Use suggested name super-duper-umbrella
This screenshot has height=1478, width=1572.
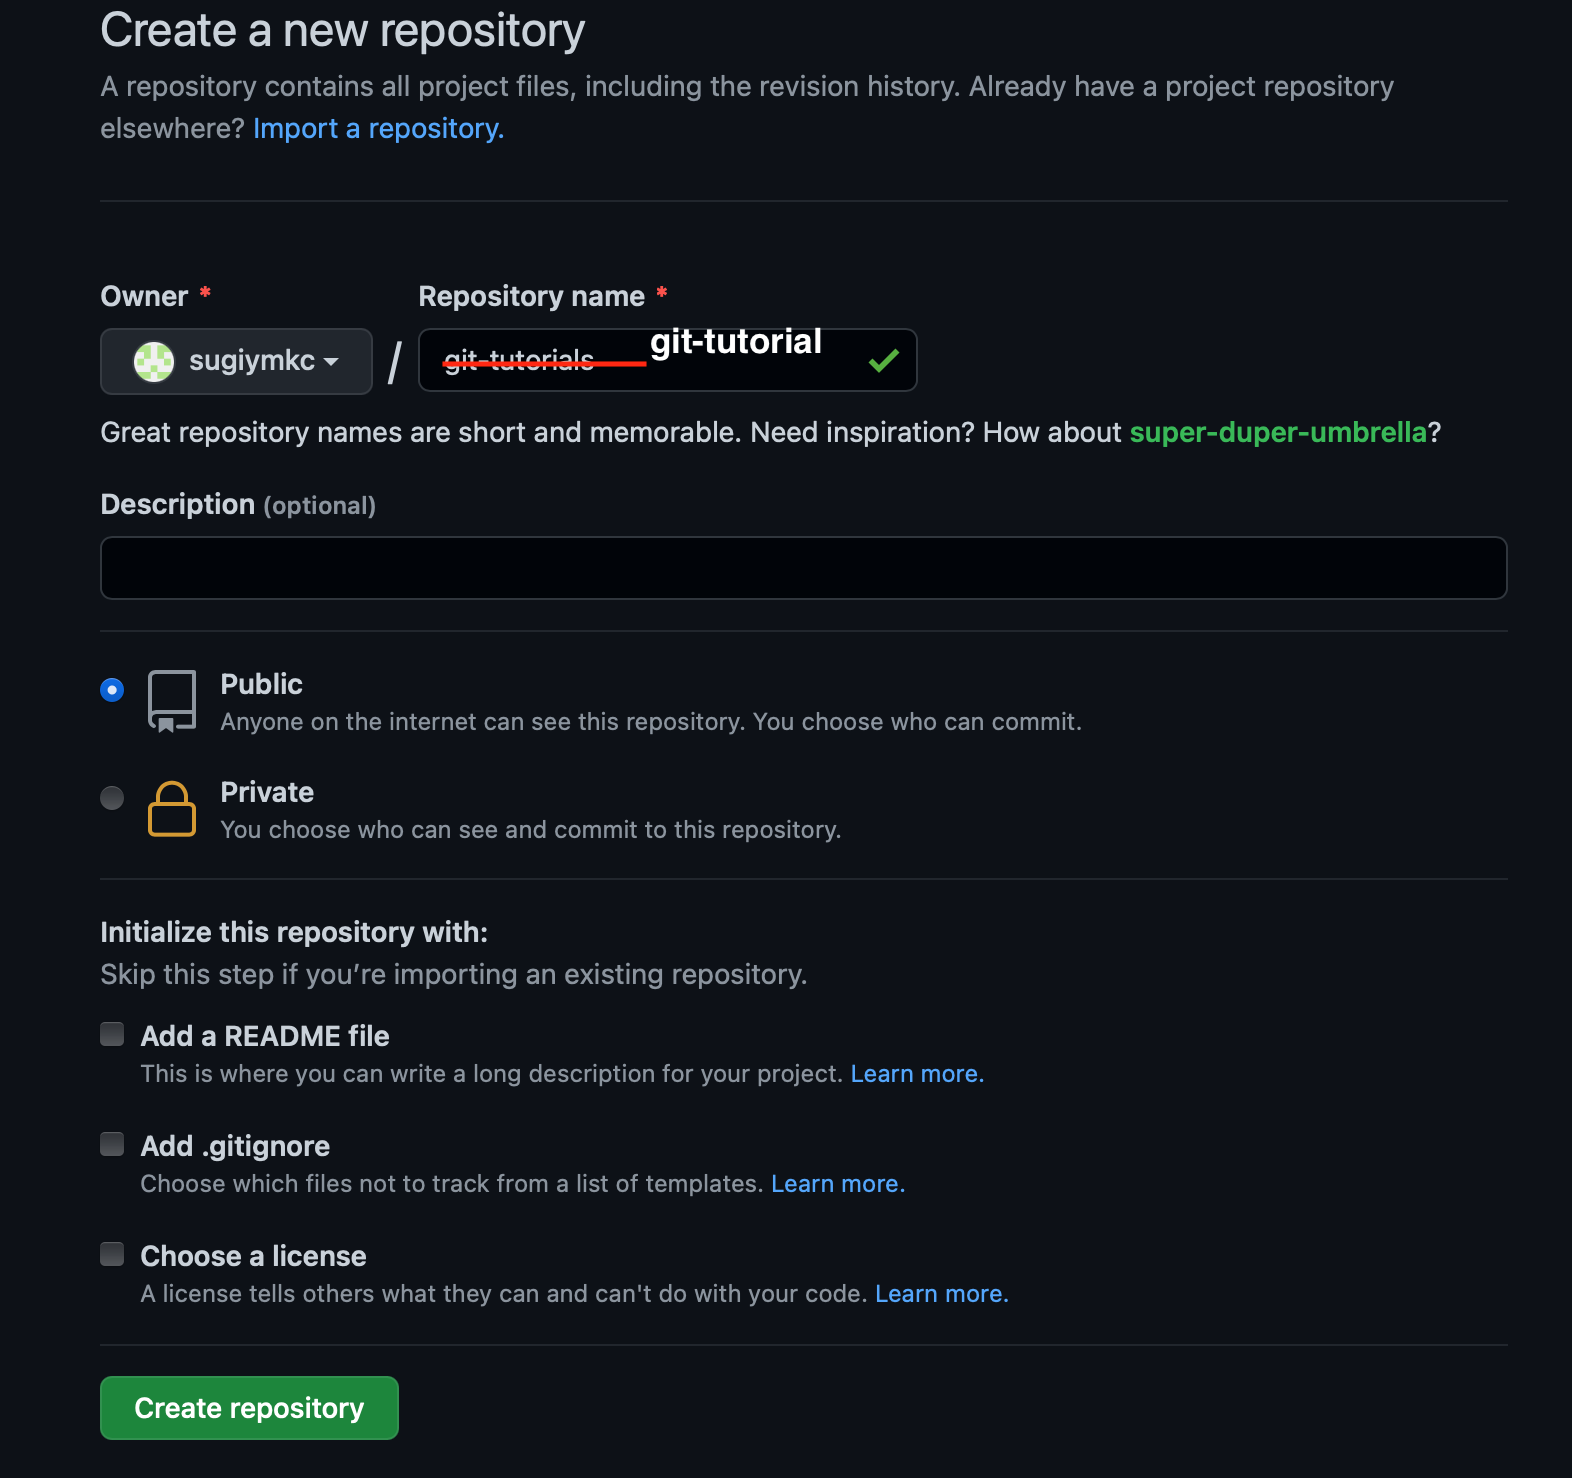(1278, 432)
